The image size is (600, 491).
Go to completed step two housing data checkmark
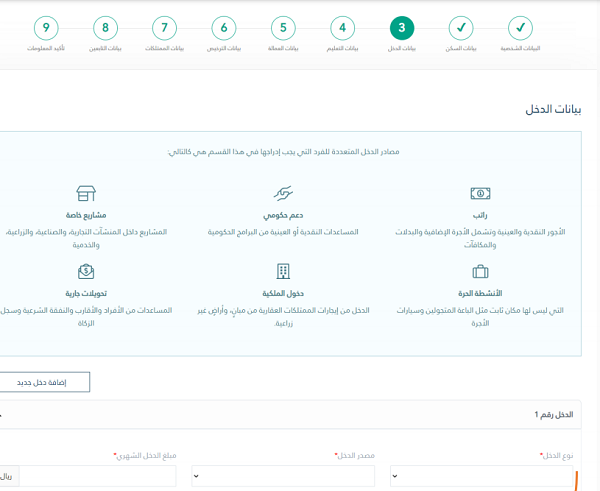pos(461,28)
